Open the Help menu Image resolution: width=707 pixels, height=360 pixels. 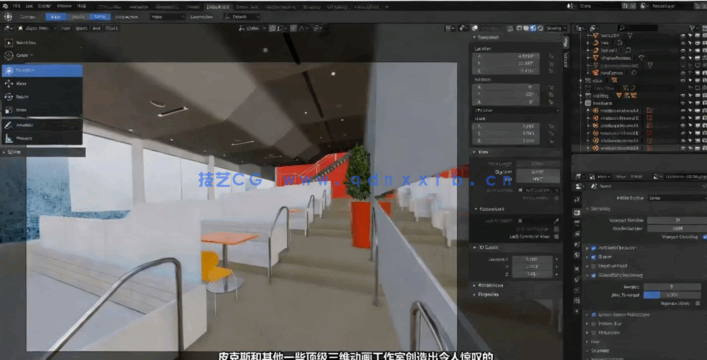[82, 6]
